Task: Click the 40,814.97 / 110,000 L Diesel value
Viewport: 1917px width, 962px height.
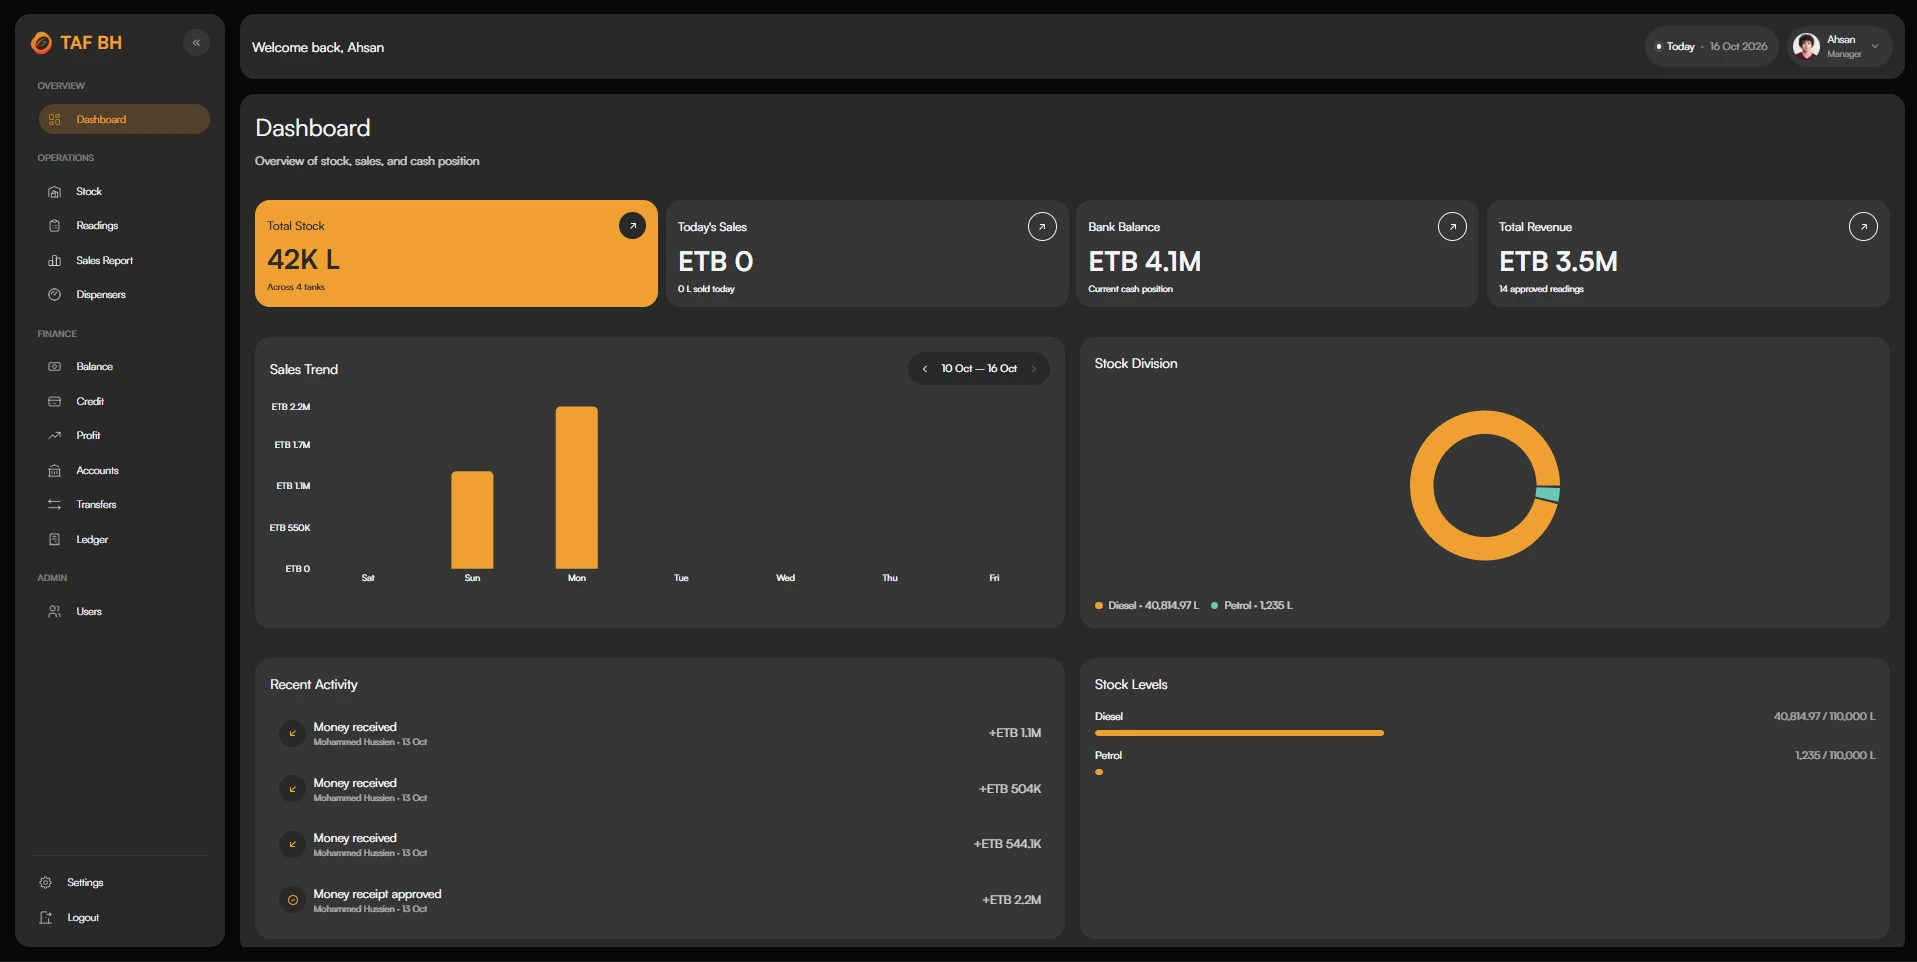Action: pos(1824,717)
